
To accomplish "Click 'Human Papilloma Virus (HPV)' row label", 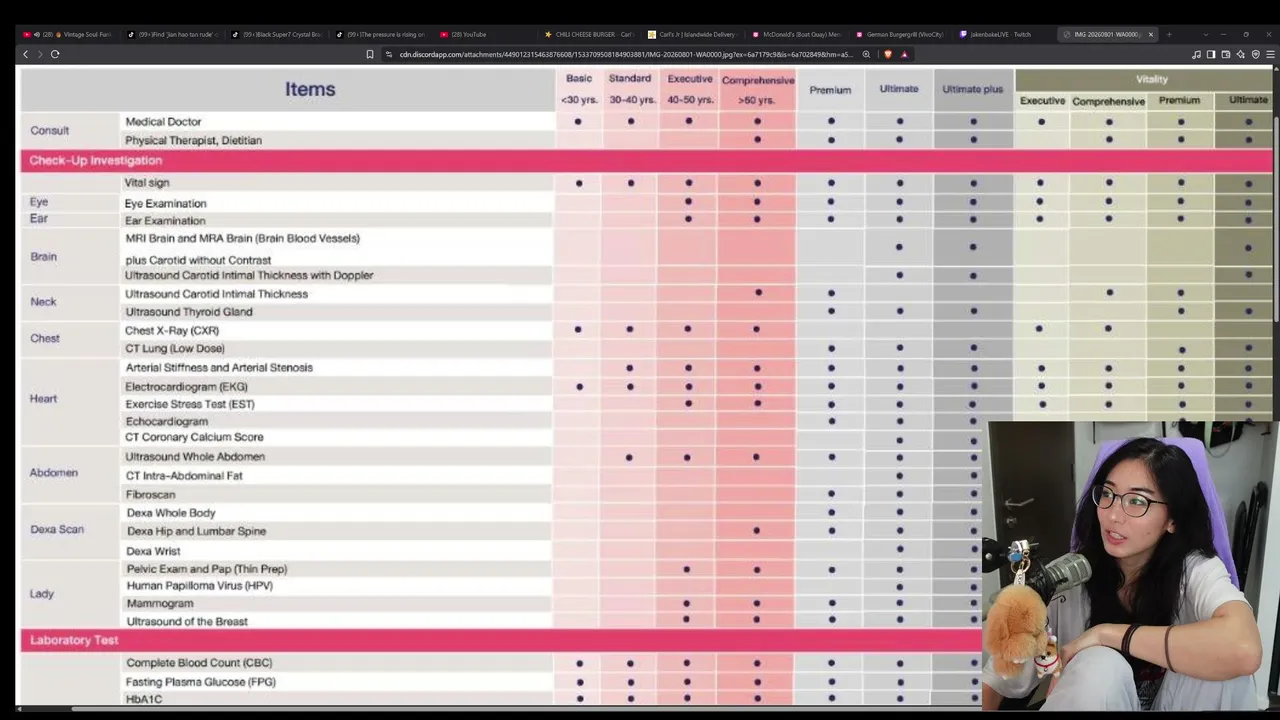I will [x=199, y=586].
